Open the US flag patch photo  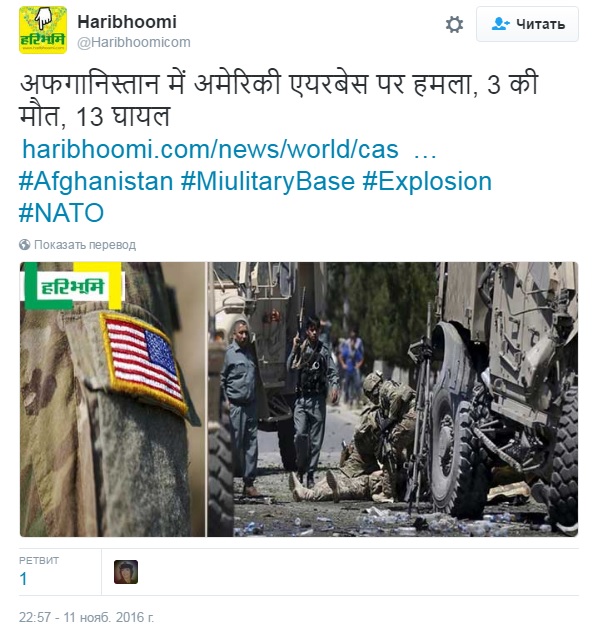click(x=113, y=399)
